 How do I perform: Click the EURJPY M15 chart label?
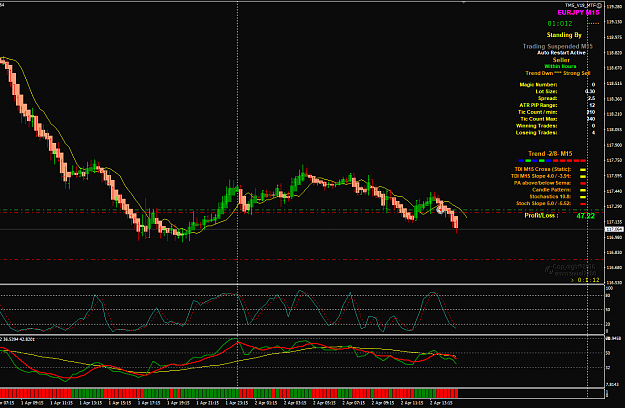578,13
